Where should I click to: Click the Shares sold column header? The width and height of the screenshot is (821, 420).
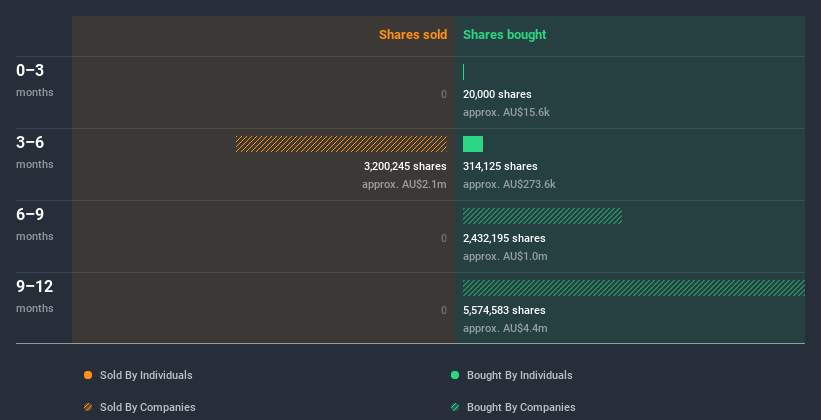click(x=413, y=35)
